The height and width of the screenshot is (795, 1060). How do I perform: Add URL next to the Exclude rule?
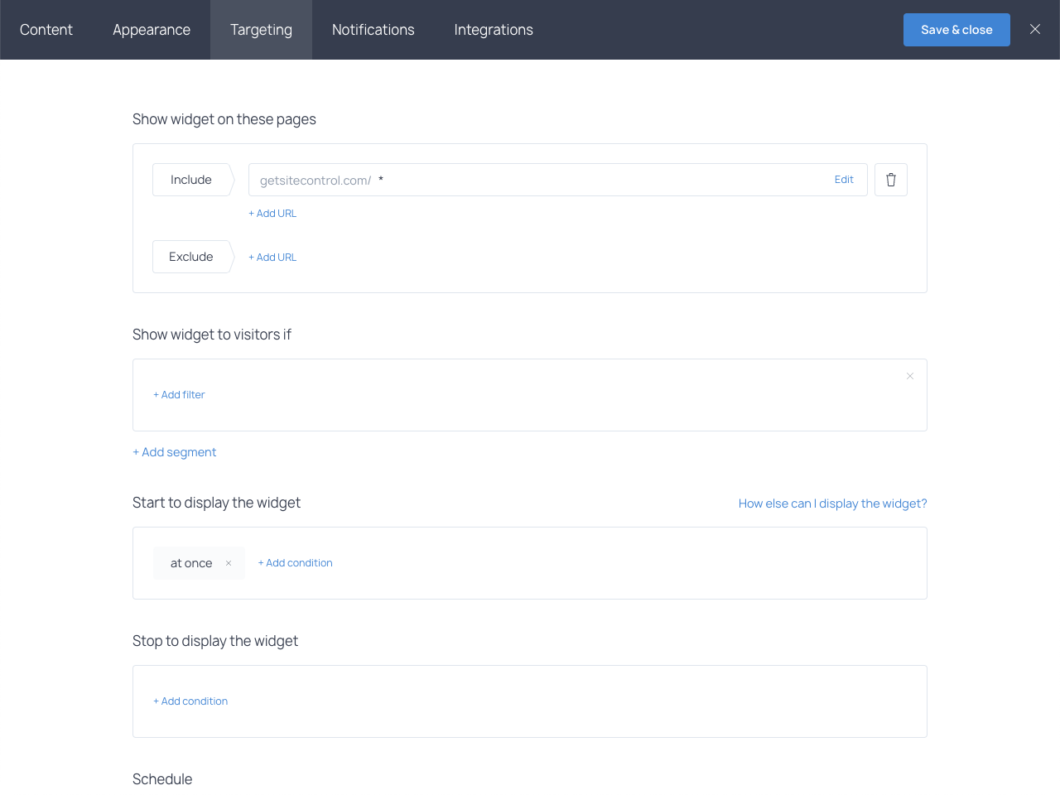[x=272, y=257]
